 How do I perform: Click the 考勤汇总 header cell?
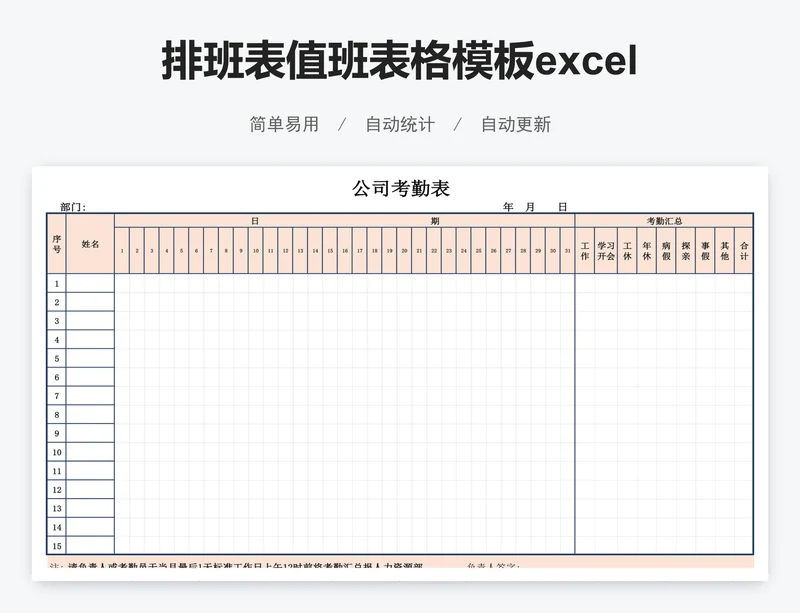[664, 221]
